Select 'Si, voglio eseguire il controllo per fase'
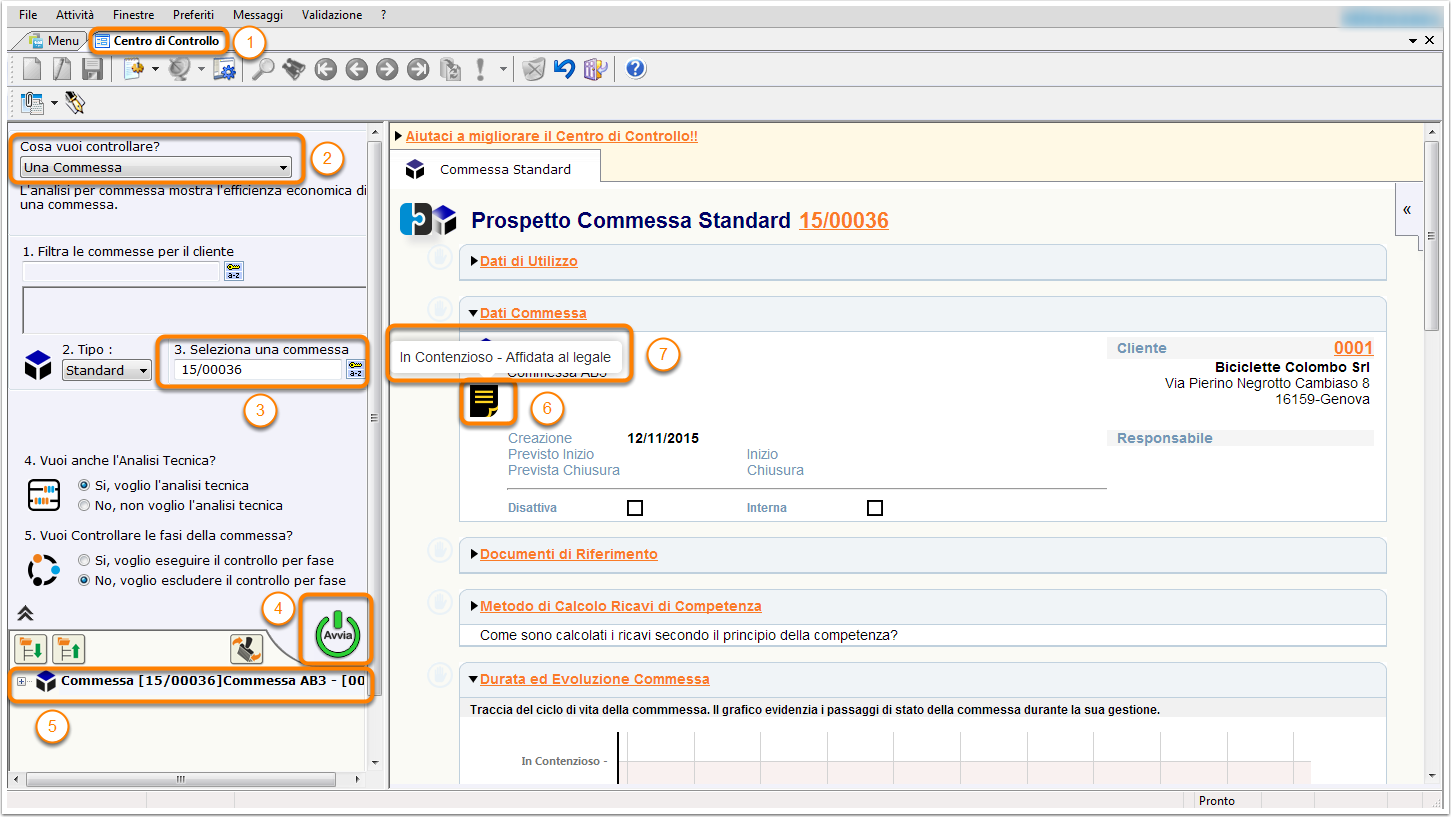The height and width of the screenshot is (817, 1451). coord(84,560)
